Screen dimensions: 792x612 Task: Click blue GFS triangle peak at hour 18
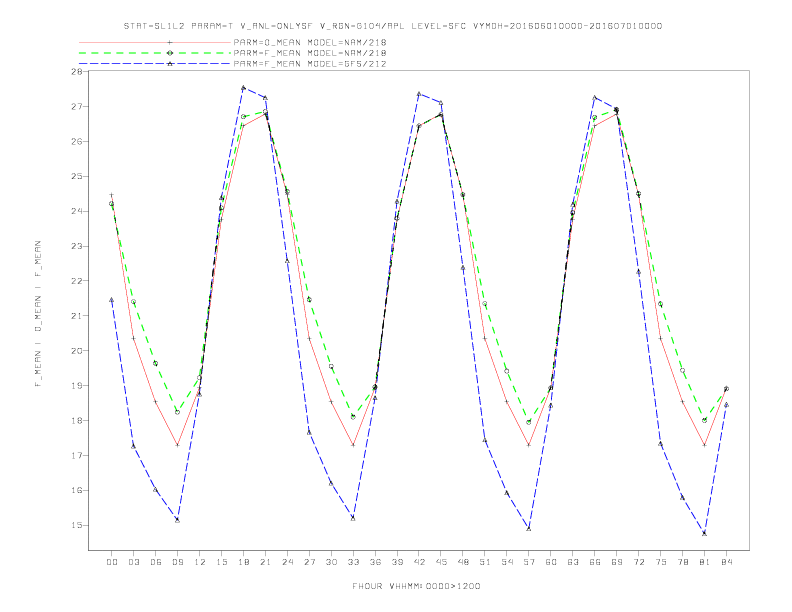(x=243, y=88)
